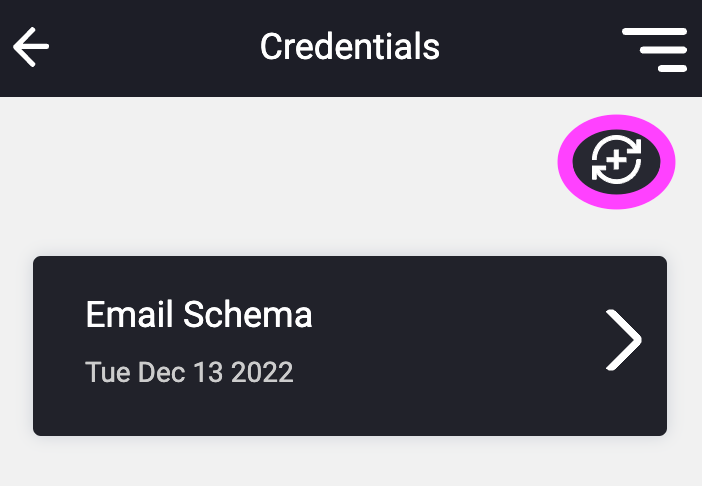Screen dimensions: 702x486
Task: Click the plus sign inside the refresh arrows
Action: point(616,160)
